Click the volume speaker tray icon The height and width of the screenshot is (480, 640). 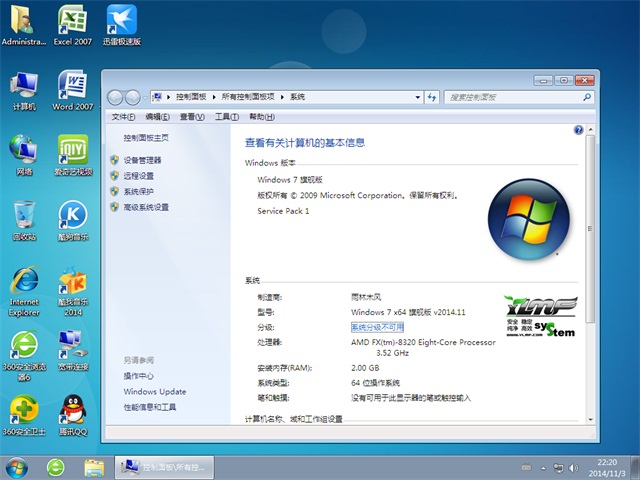573,468
